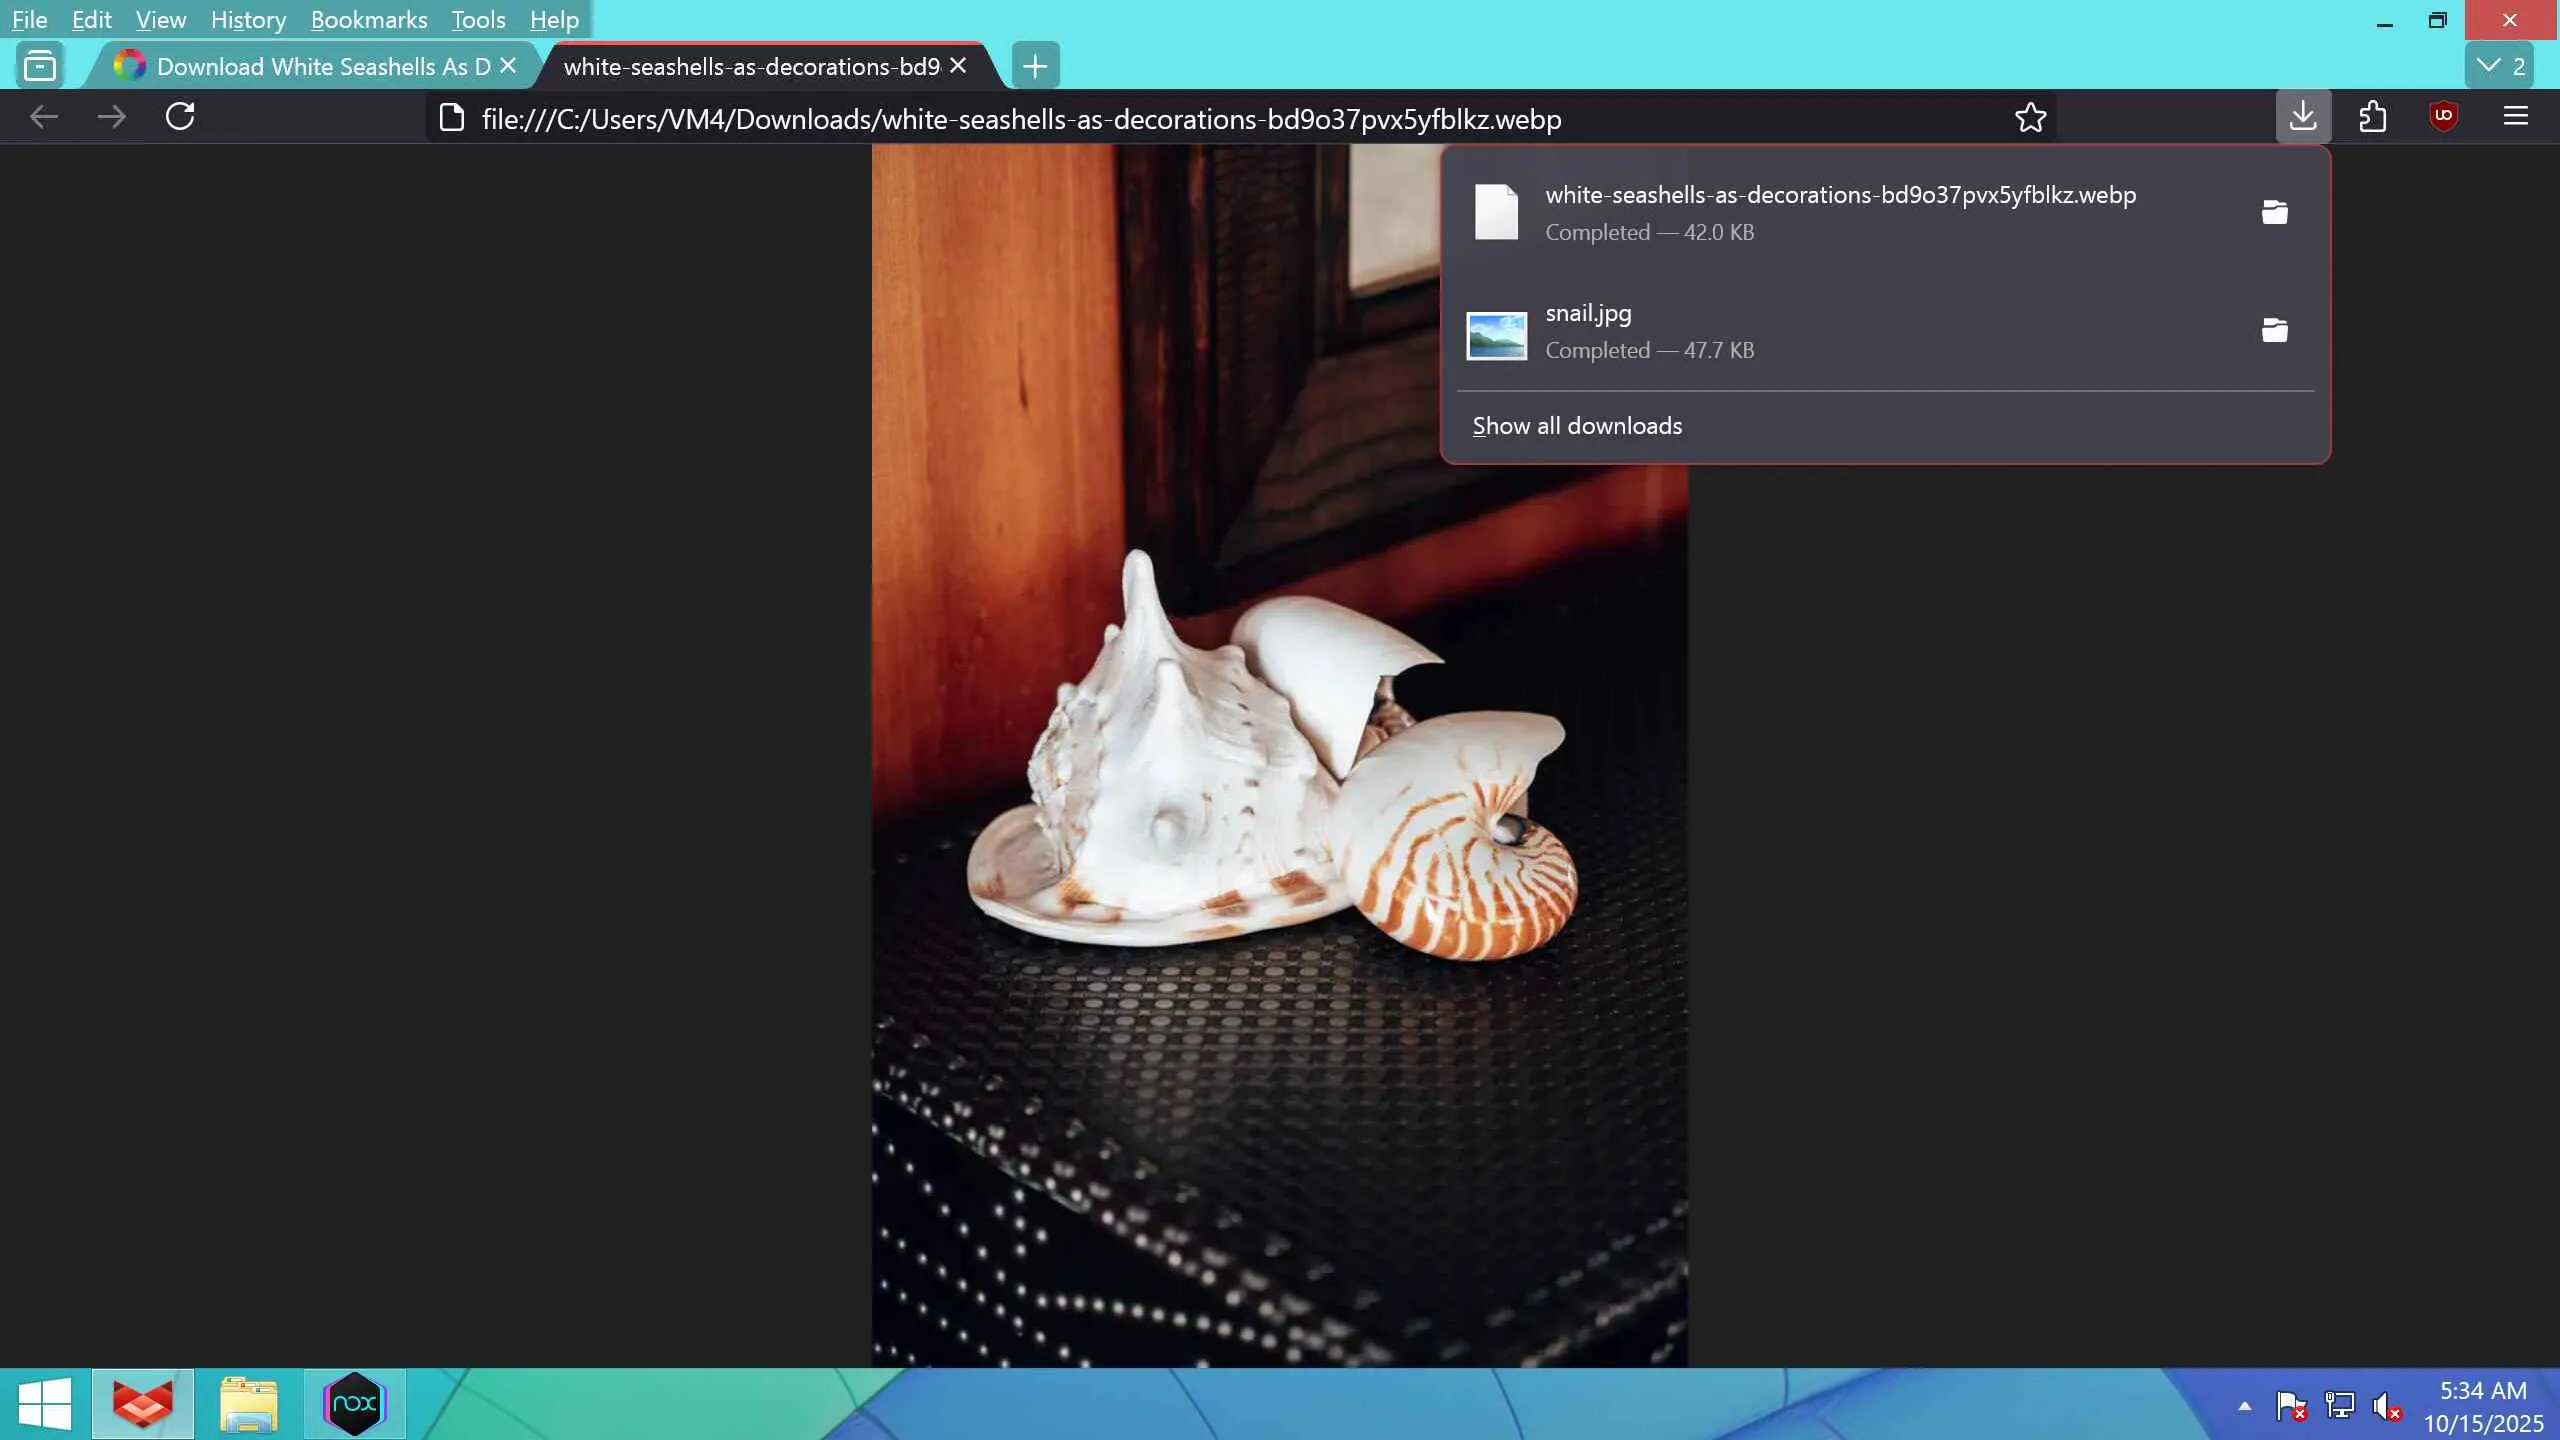Image resolution: width=2560 pixels, height=1440 pixels.
Task: Bookmark this page with the star icon
Action: click(x=2030, y=118)
